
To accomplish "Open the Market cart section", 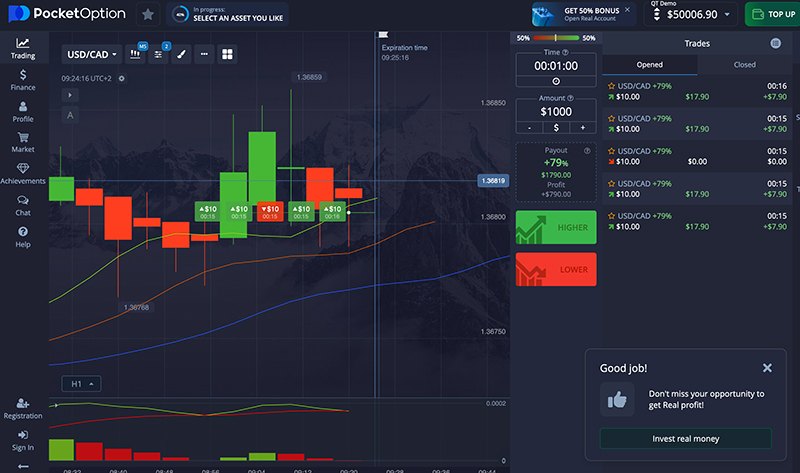I will 23,142.
